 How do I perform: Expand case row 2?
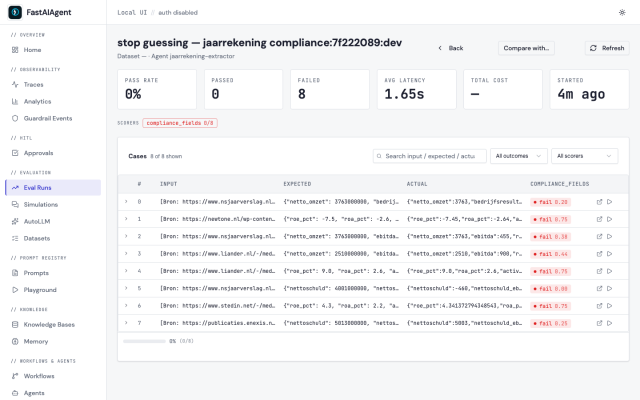tap(126, 236)
